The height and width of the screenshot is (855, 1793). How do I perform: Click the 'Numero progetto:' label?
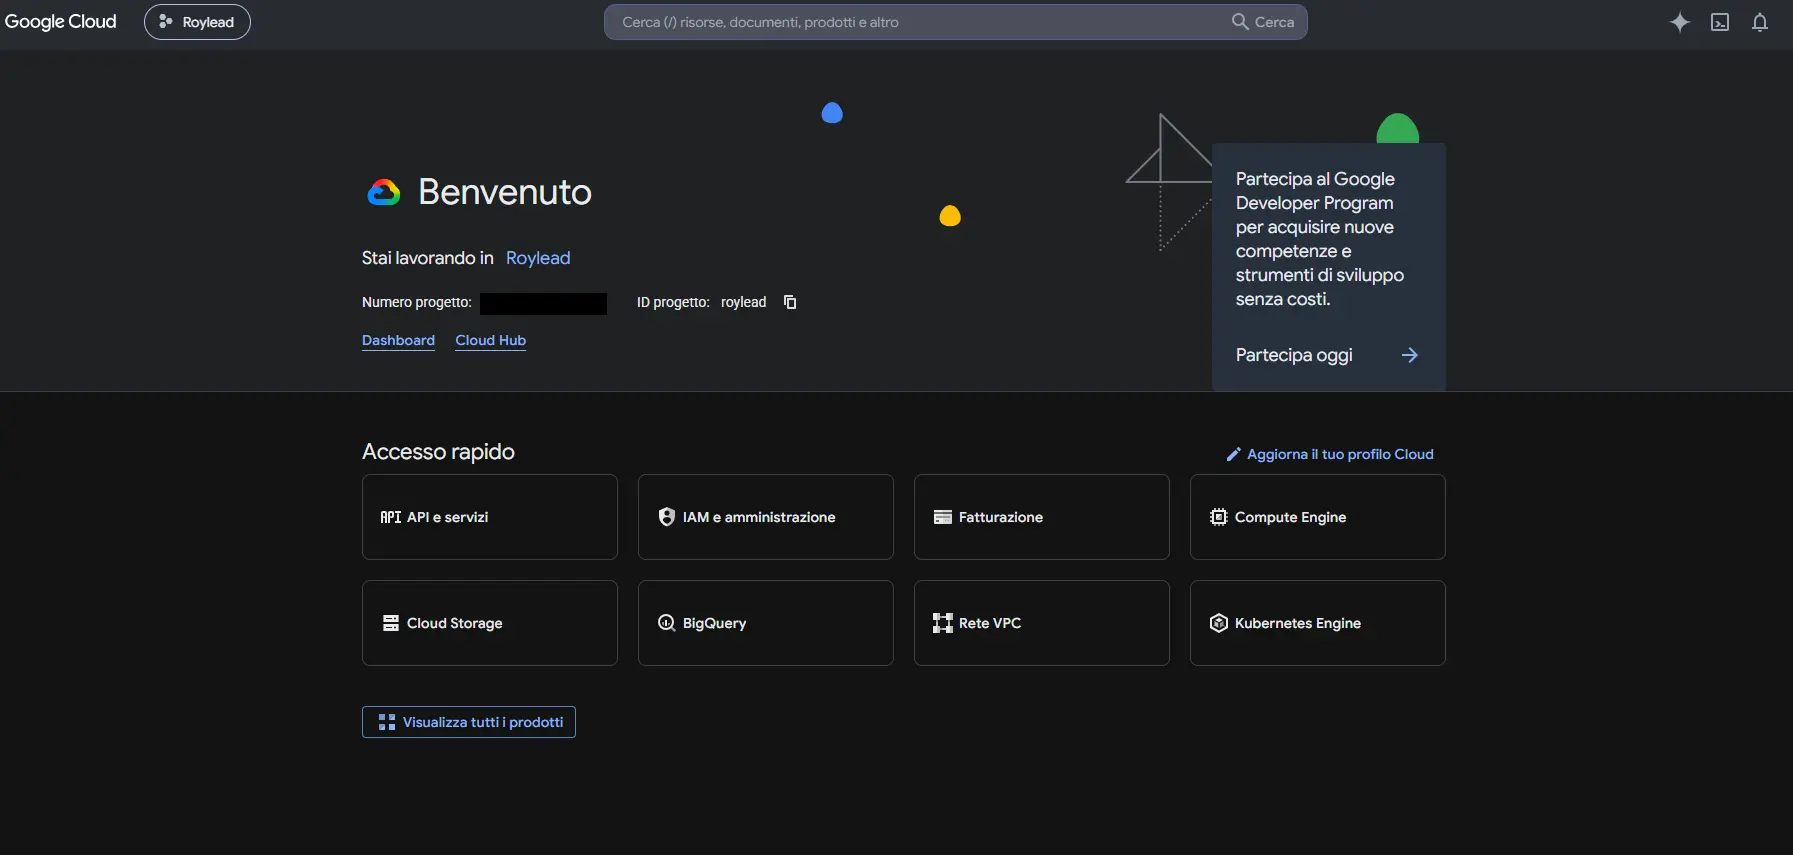tap(417, 302)
